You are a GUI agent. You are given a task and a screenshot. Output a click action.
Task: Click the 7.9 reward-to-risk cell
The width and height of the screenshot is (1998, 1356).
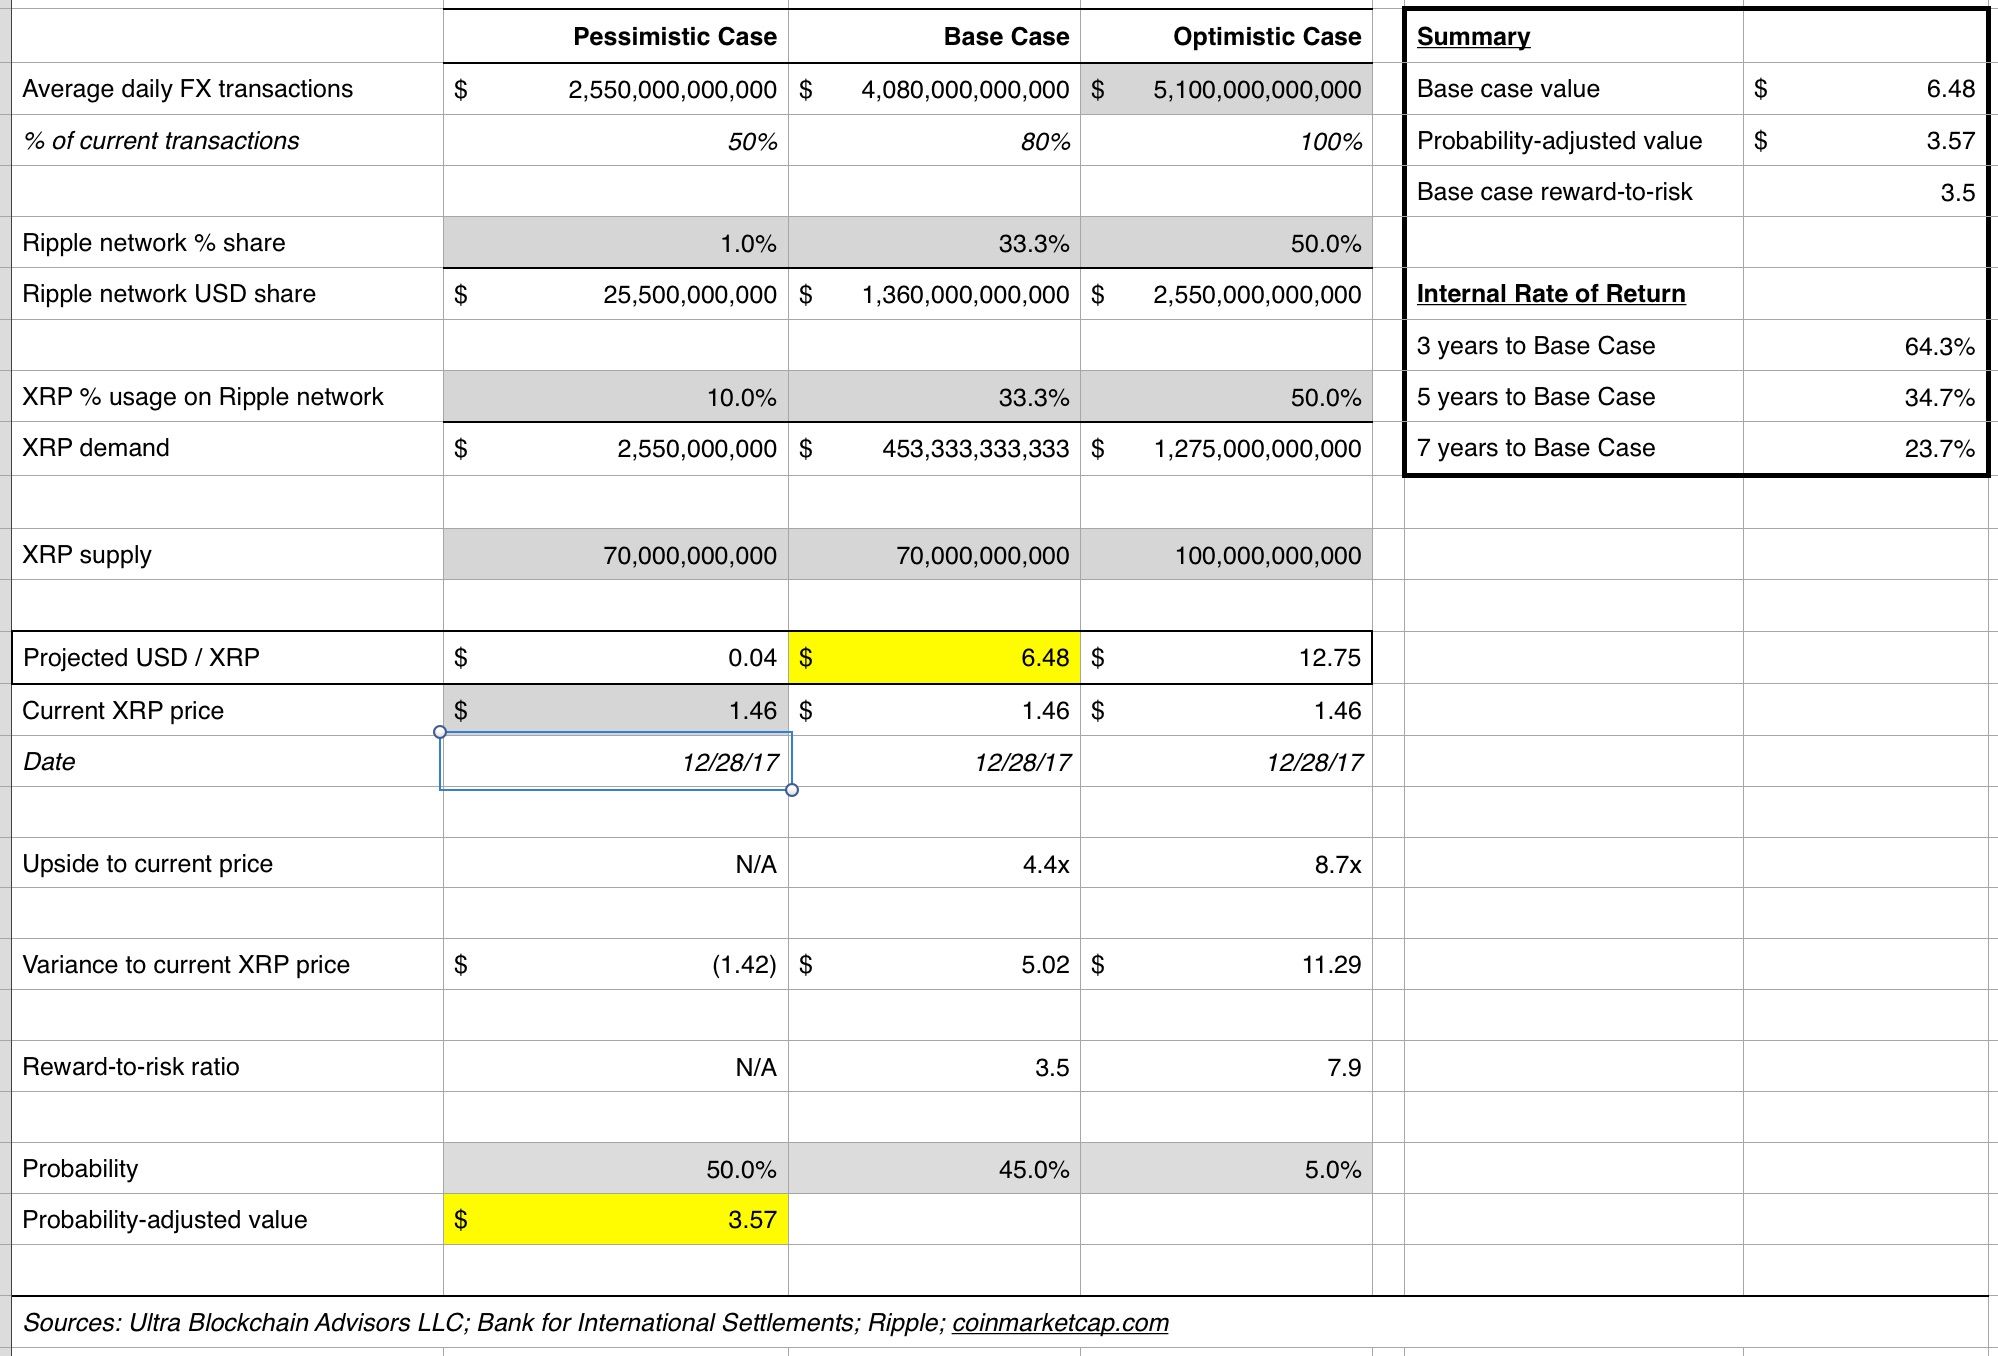click(x=1226, y=1067)
